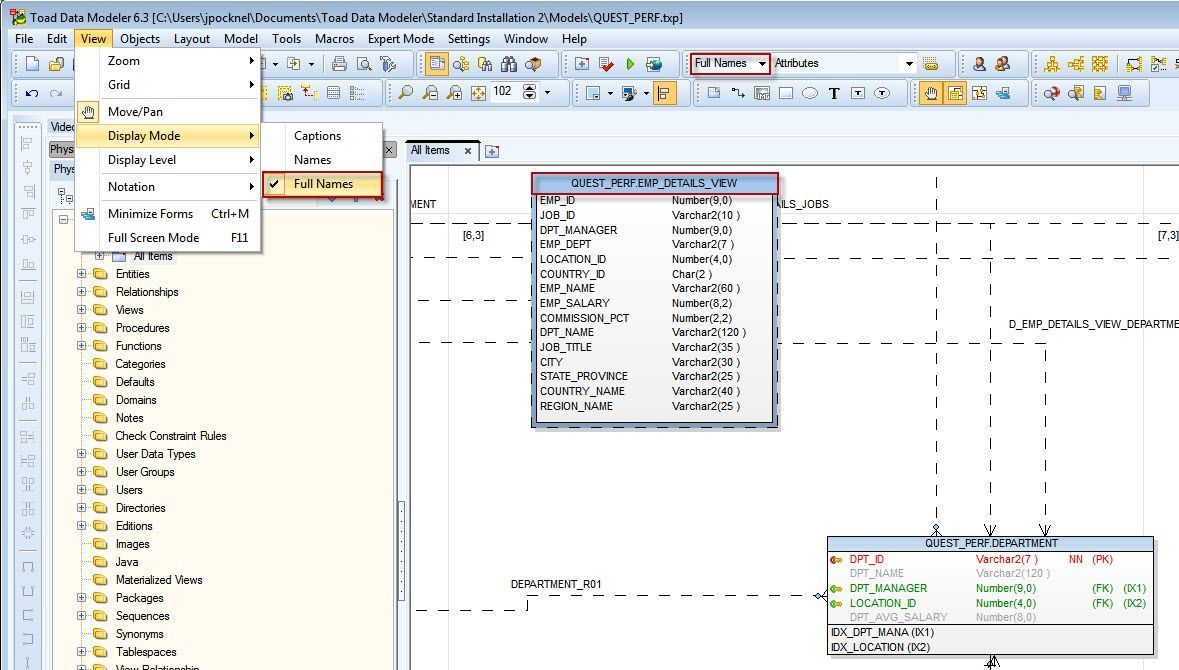Toggle the highlighted button beside the hand tool
This screenshot has height=670, width=1179.
click(955, 93)
